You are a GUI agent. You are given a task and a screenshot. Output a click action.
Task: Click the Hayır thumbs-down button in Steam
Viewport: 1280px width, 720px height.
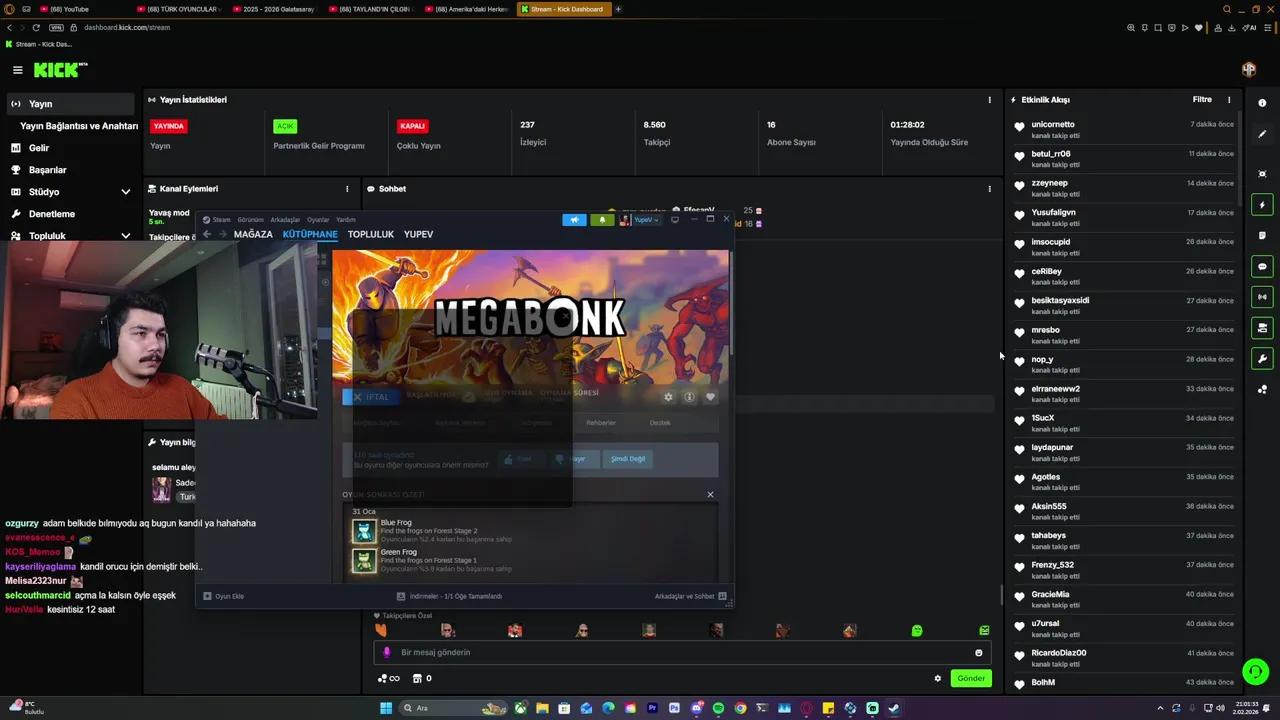pyautogui.click(x=572, y=459)
